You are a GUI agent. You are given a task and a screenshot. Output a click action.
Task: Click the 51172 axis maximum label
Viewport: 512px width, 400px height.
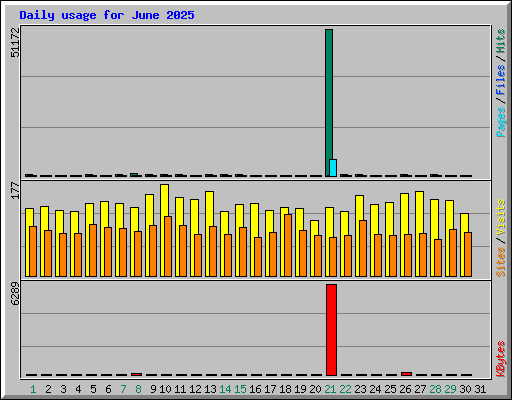pos(15,42)
